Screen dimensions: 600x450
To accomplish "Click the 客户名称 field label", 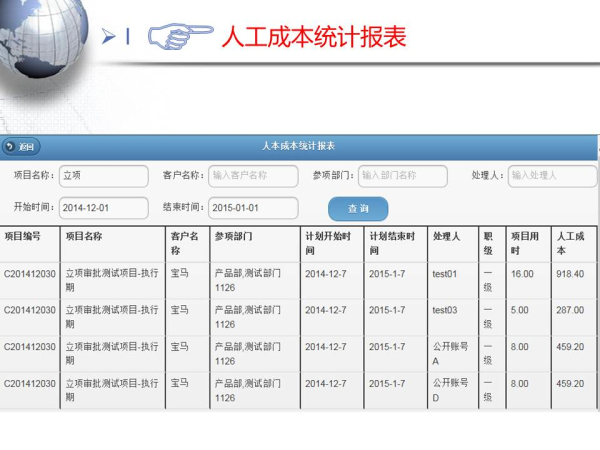I will tap(183, 175).
